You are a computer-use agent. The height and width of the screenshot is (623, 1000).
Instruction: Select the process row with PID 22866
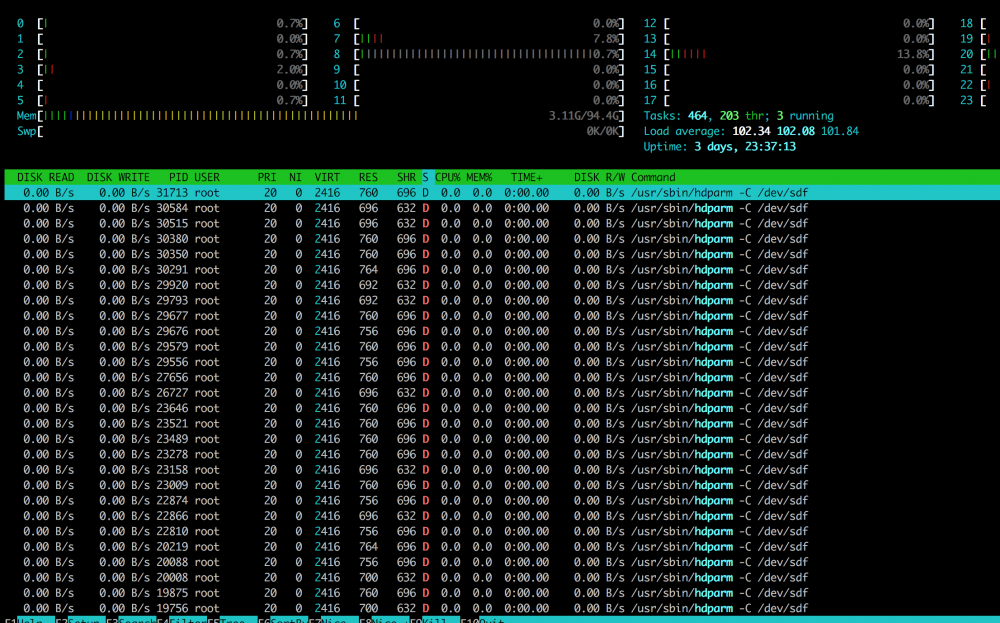(502, 516)
